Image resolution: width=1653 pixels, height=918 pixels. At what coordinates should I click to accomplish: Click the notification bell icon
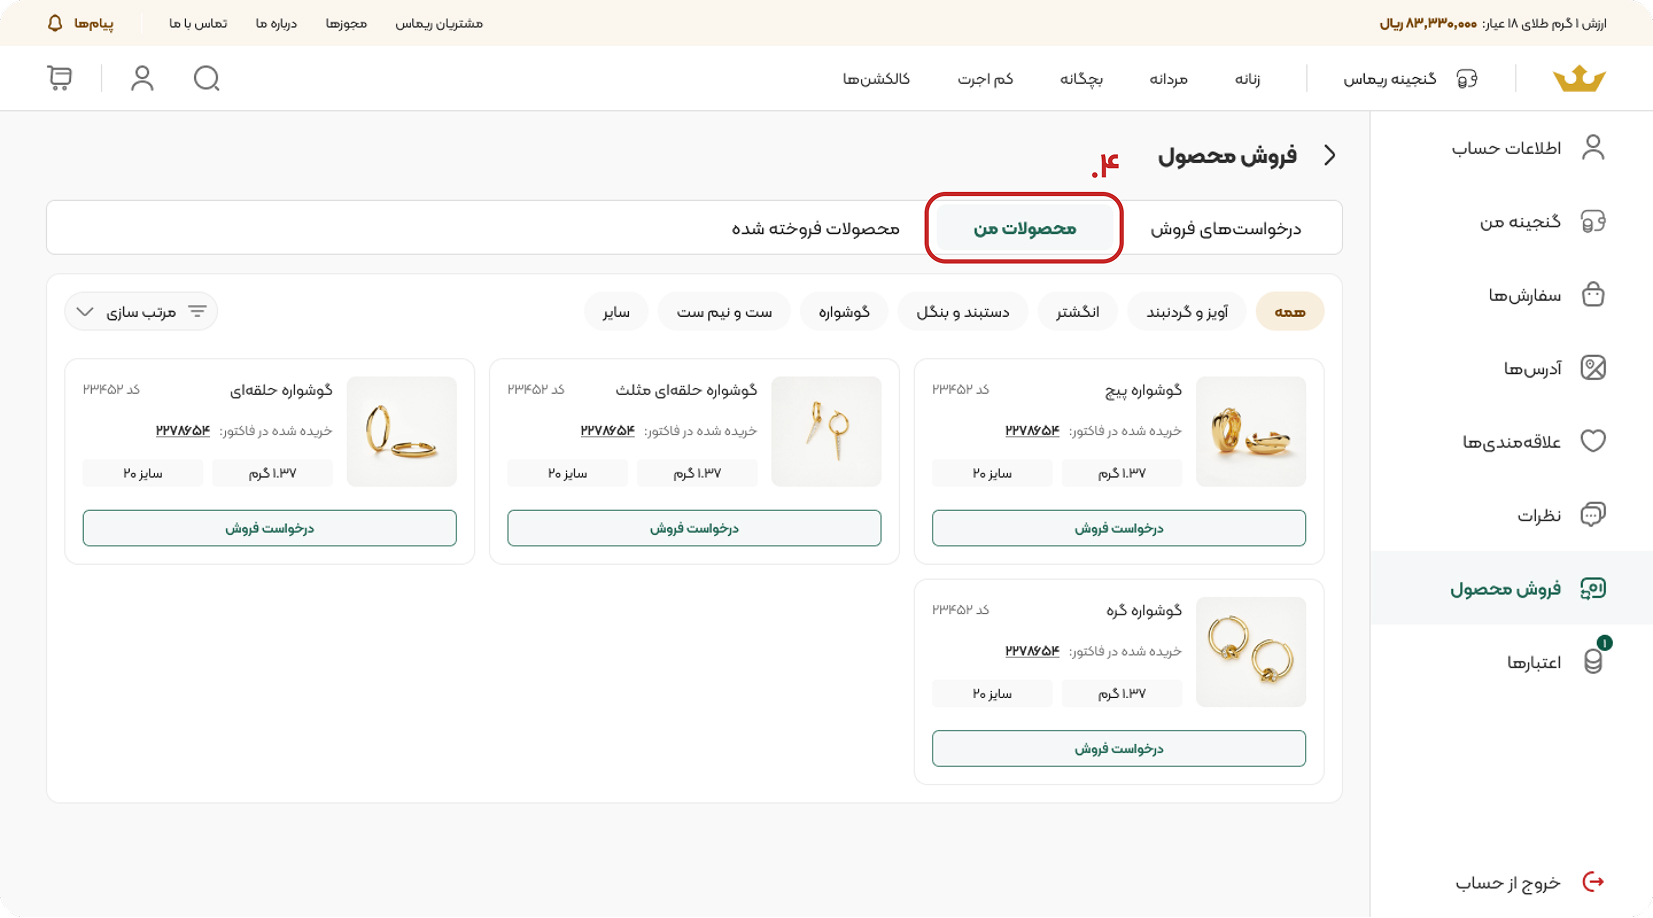pos(55,23)
